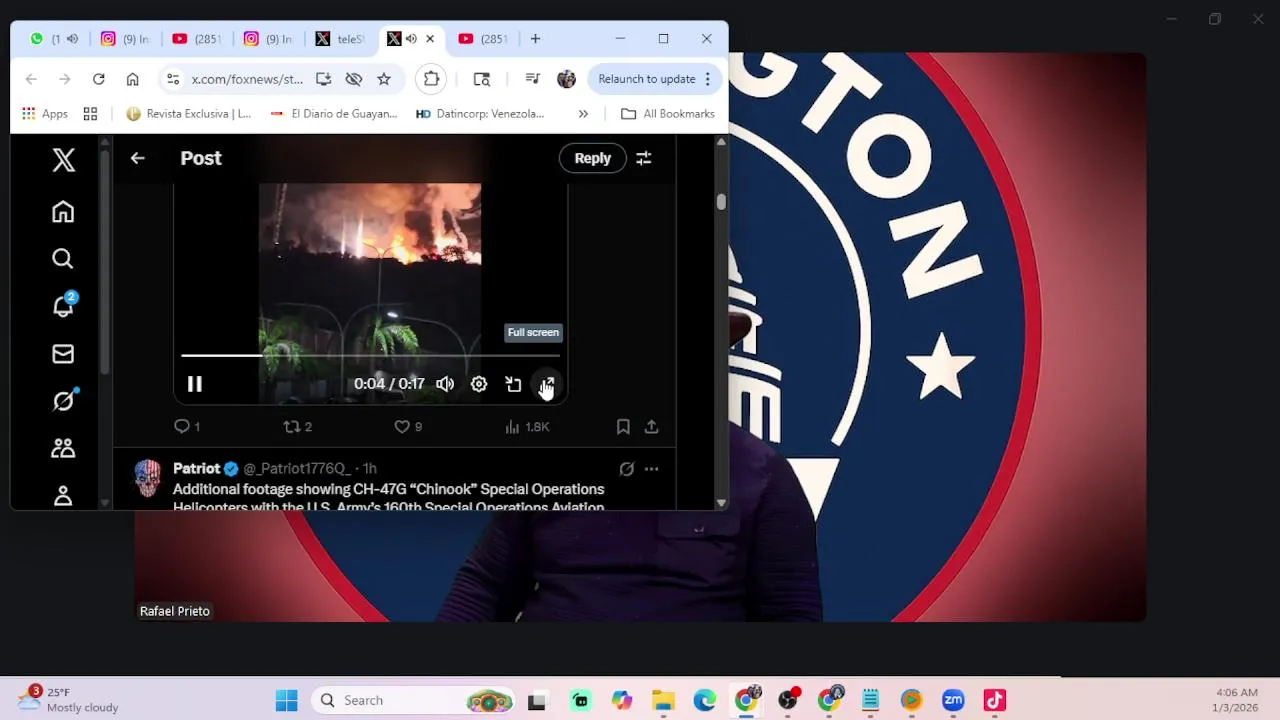Open Extensions puzzle icon in Chrome
Viewport: 1280px width, 720px height.
pyautogui.click(x=431, y=79)
